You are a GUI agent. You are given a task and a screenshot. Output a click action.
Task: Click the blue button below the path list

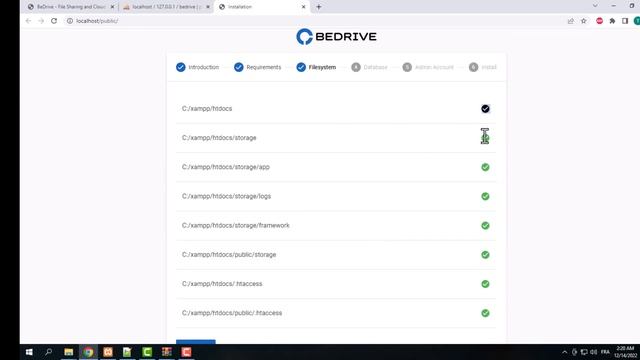[196, 342]
